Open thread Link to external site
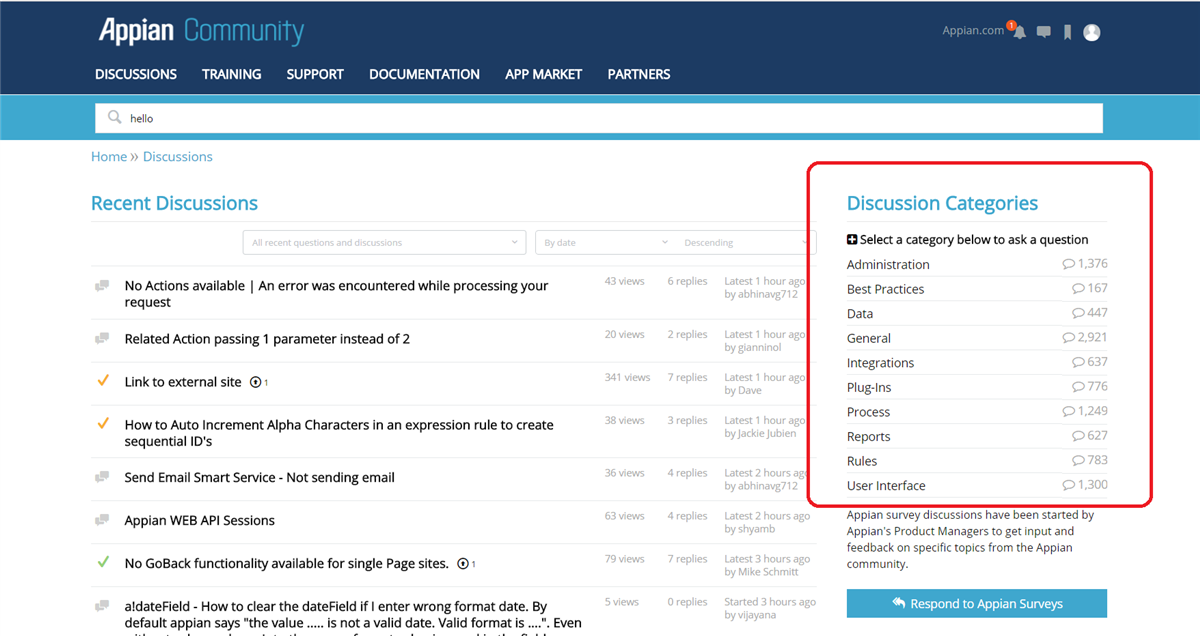 (x=183, y=382)
